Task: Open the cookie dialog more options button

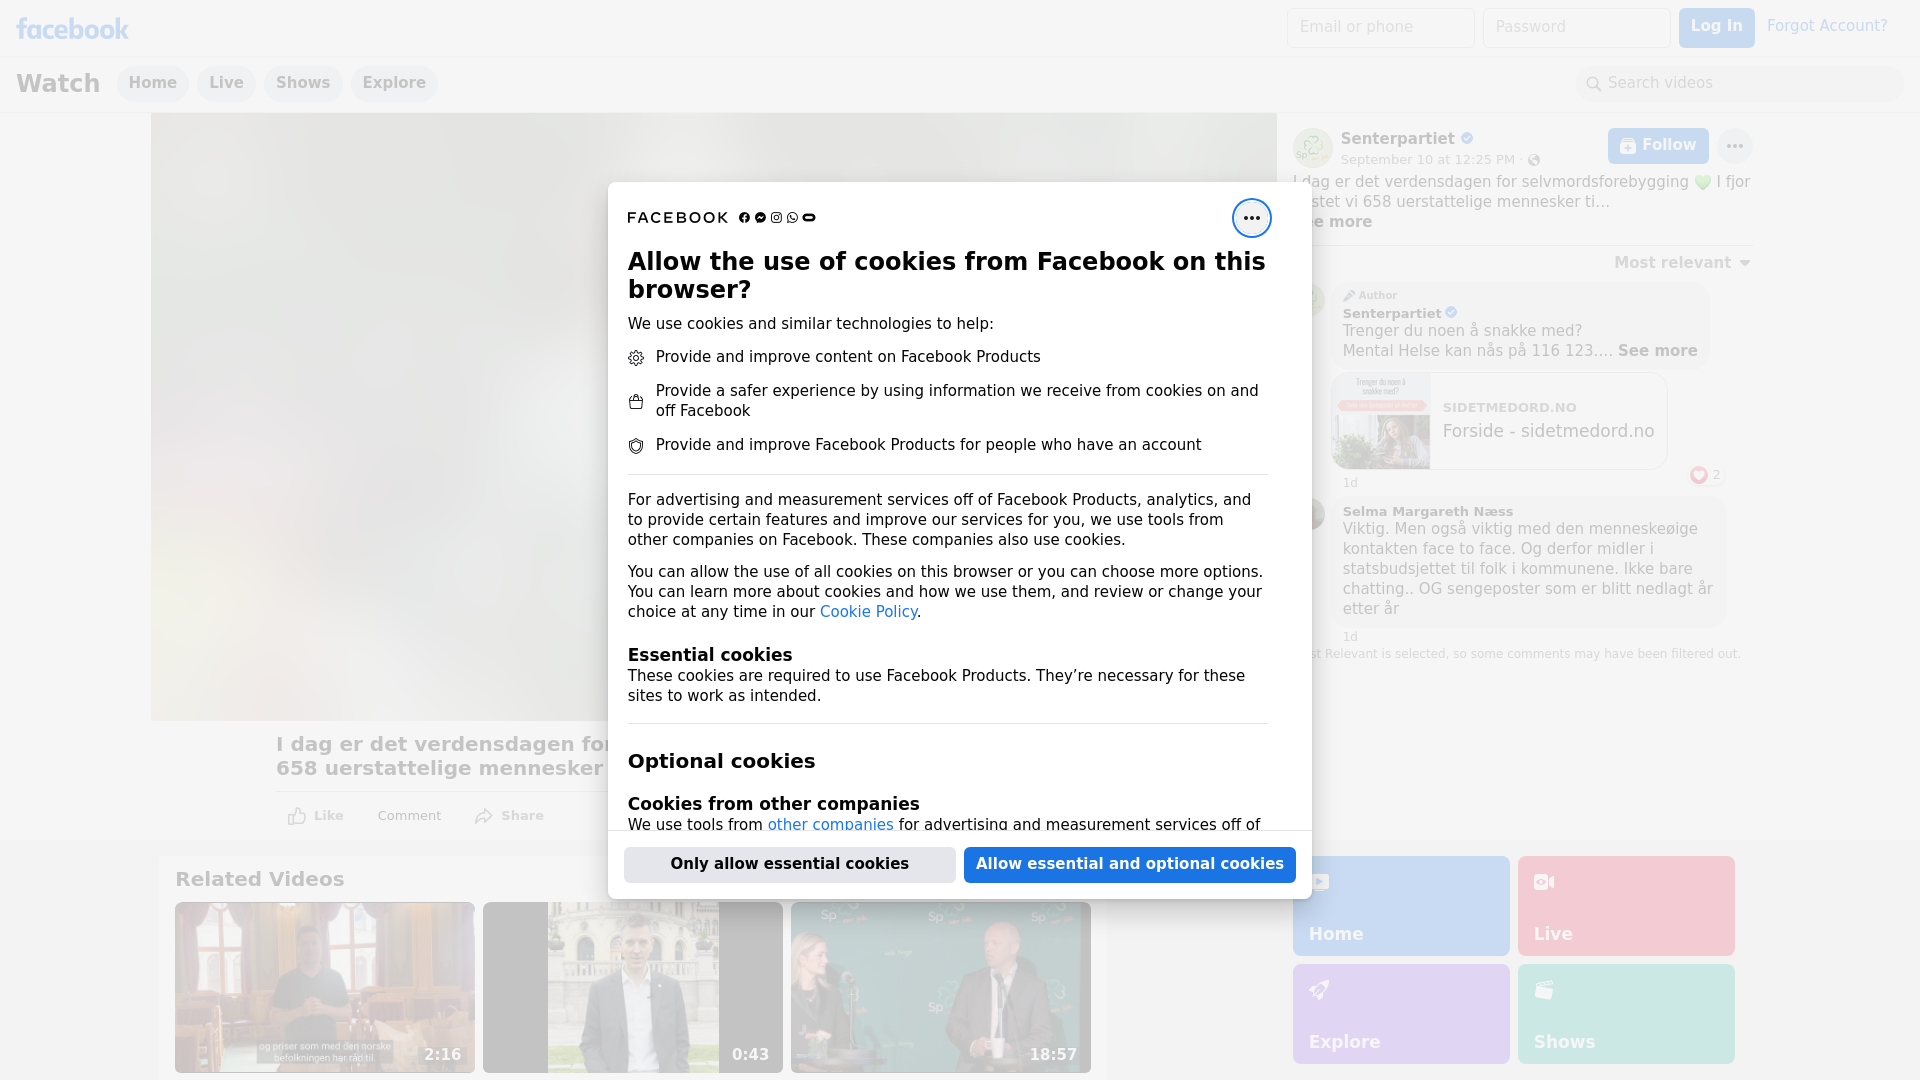Action: [1251, 218]
